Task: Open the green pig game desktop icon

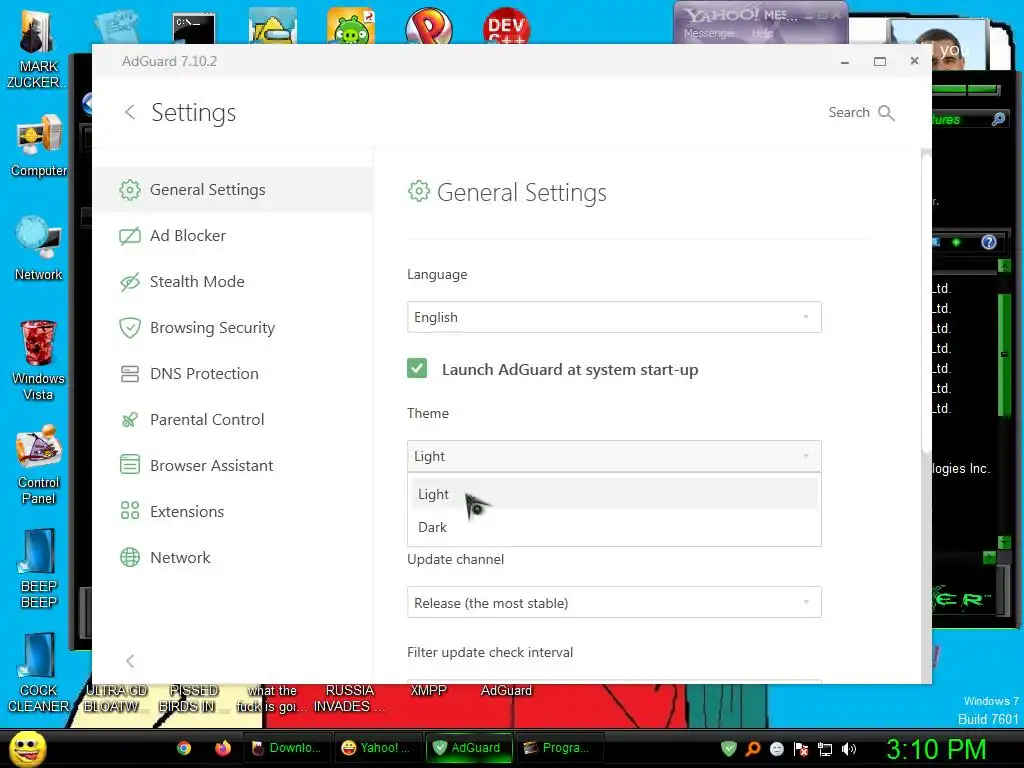Action: click(x=351, y=27)
